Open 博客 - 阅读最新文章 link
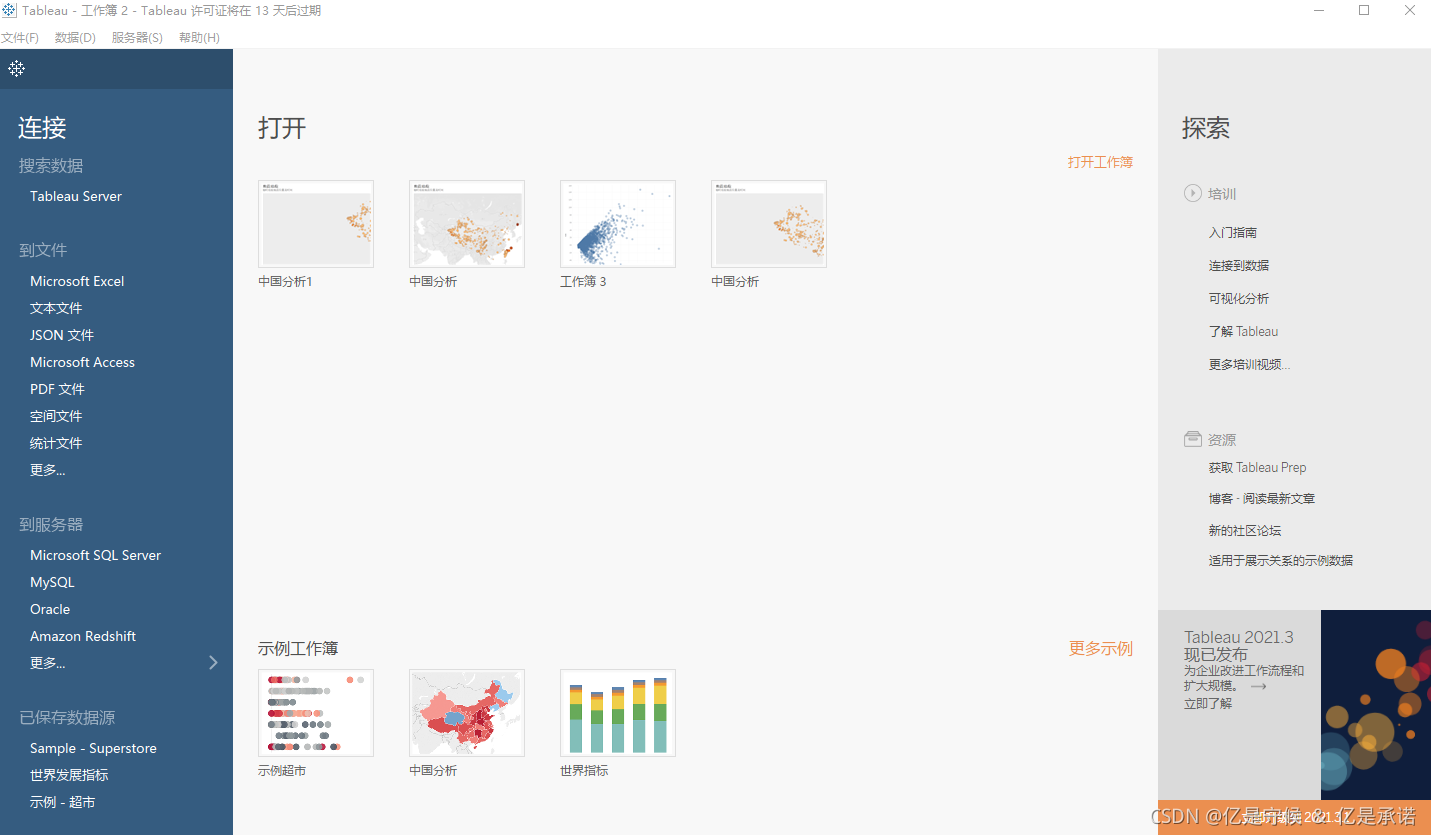Image resolution: width=1431 pixels, height=835 pixels. [1261, 499]
